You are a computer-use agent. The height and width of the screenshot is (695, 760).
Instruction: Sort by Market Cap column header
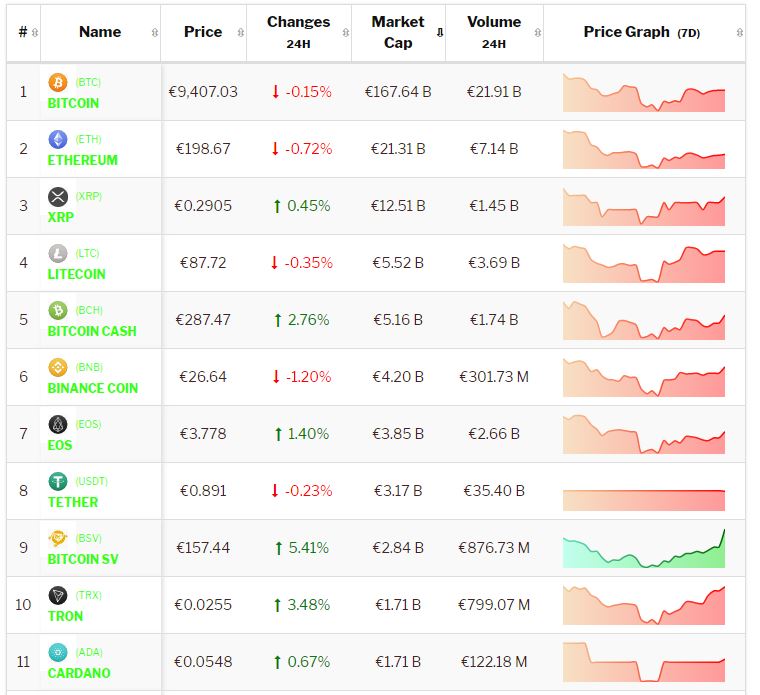click(x=398, y=32)
